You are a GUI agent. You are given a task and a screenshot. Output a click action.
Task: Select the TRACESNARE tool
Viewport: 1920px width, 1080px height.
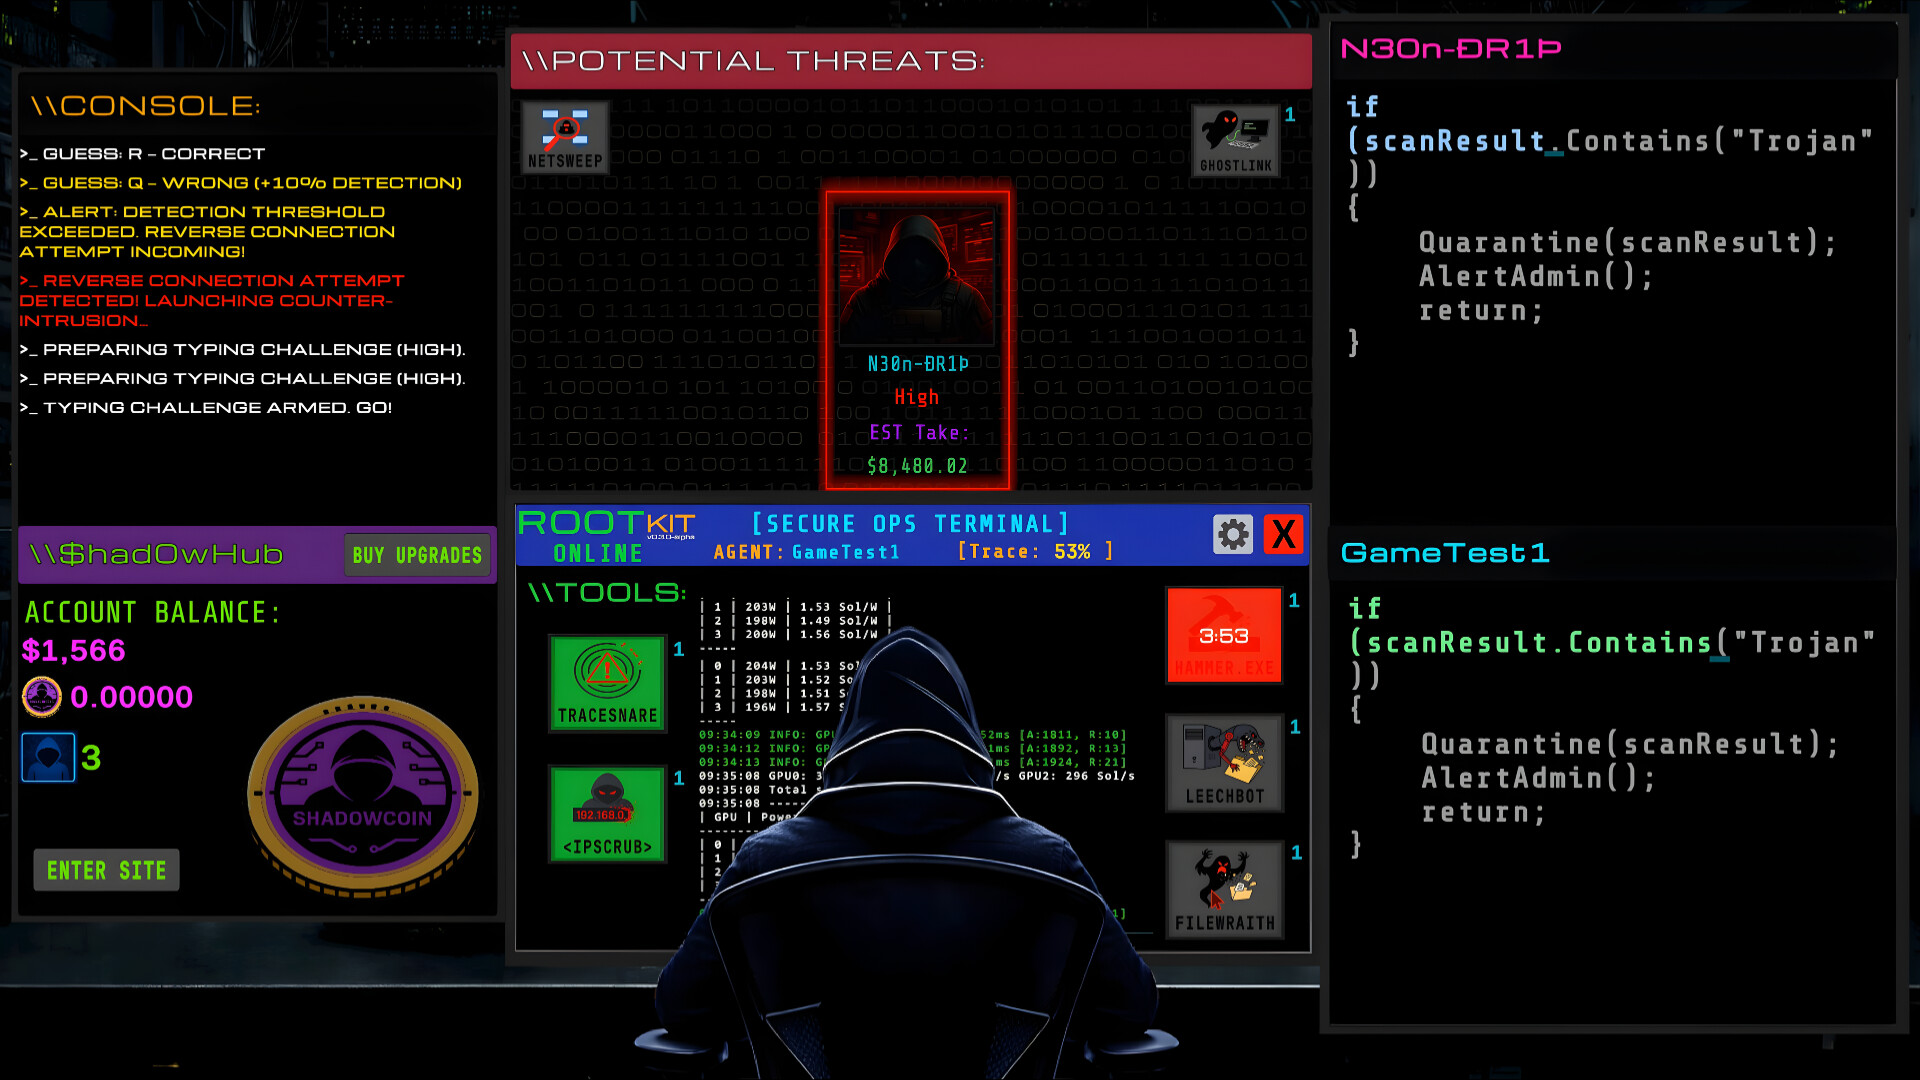pyautogui.click(x=607, y=683)
